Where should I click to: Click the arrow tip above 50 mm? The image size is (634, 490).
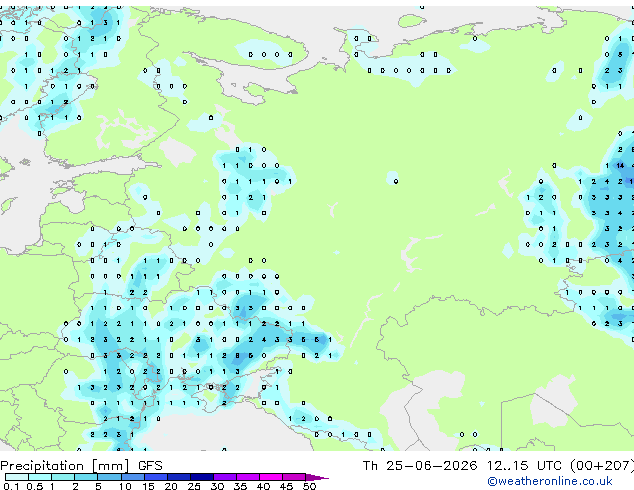click(x=317, y=477)
